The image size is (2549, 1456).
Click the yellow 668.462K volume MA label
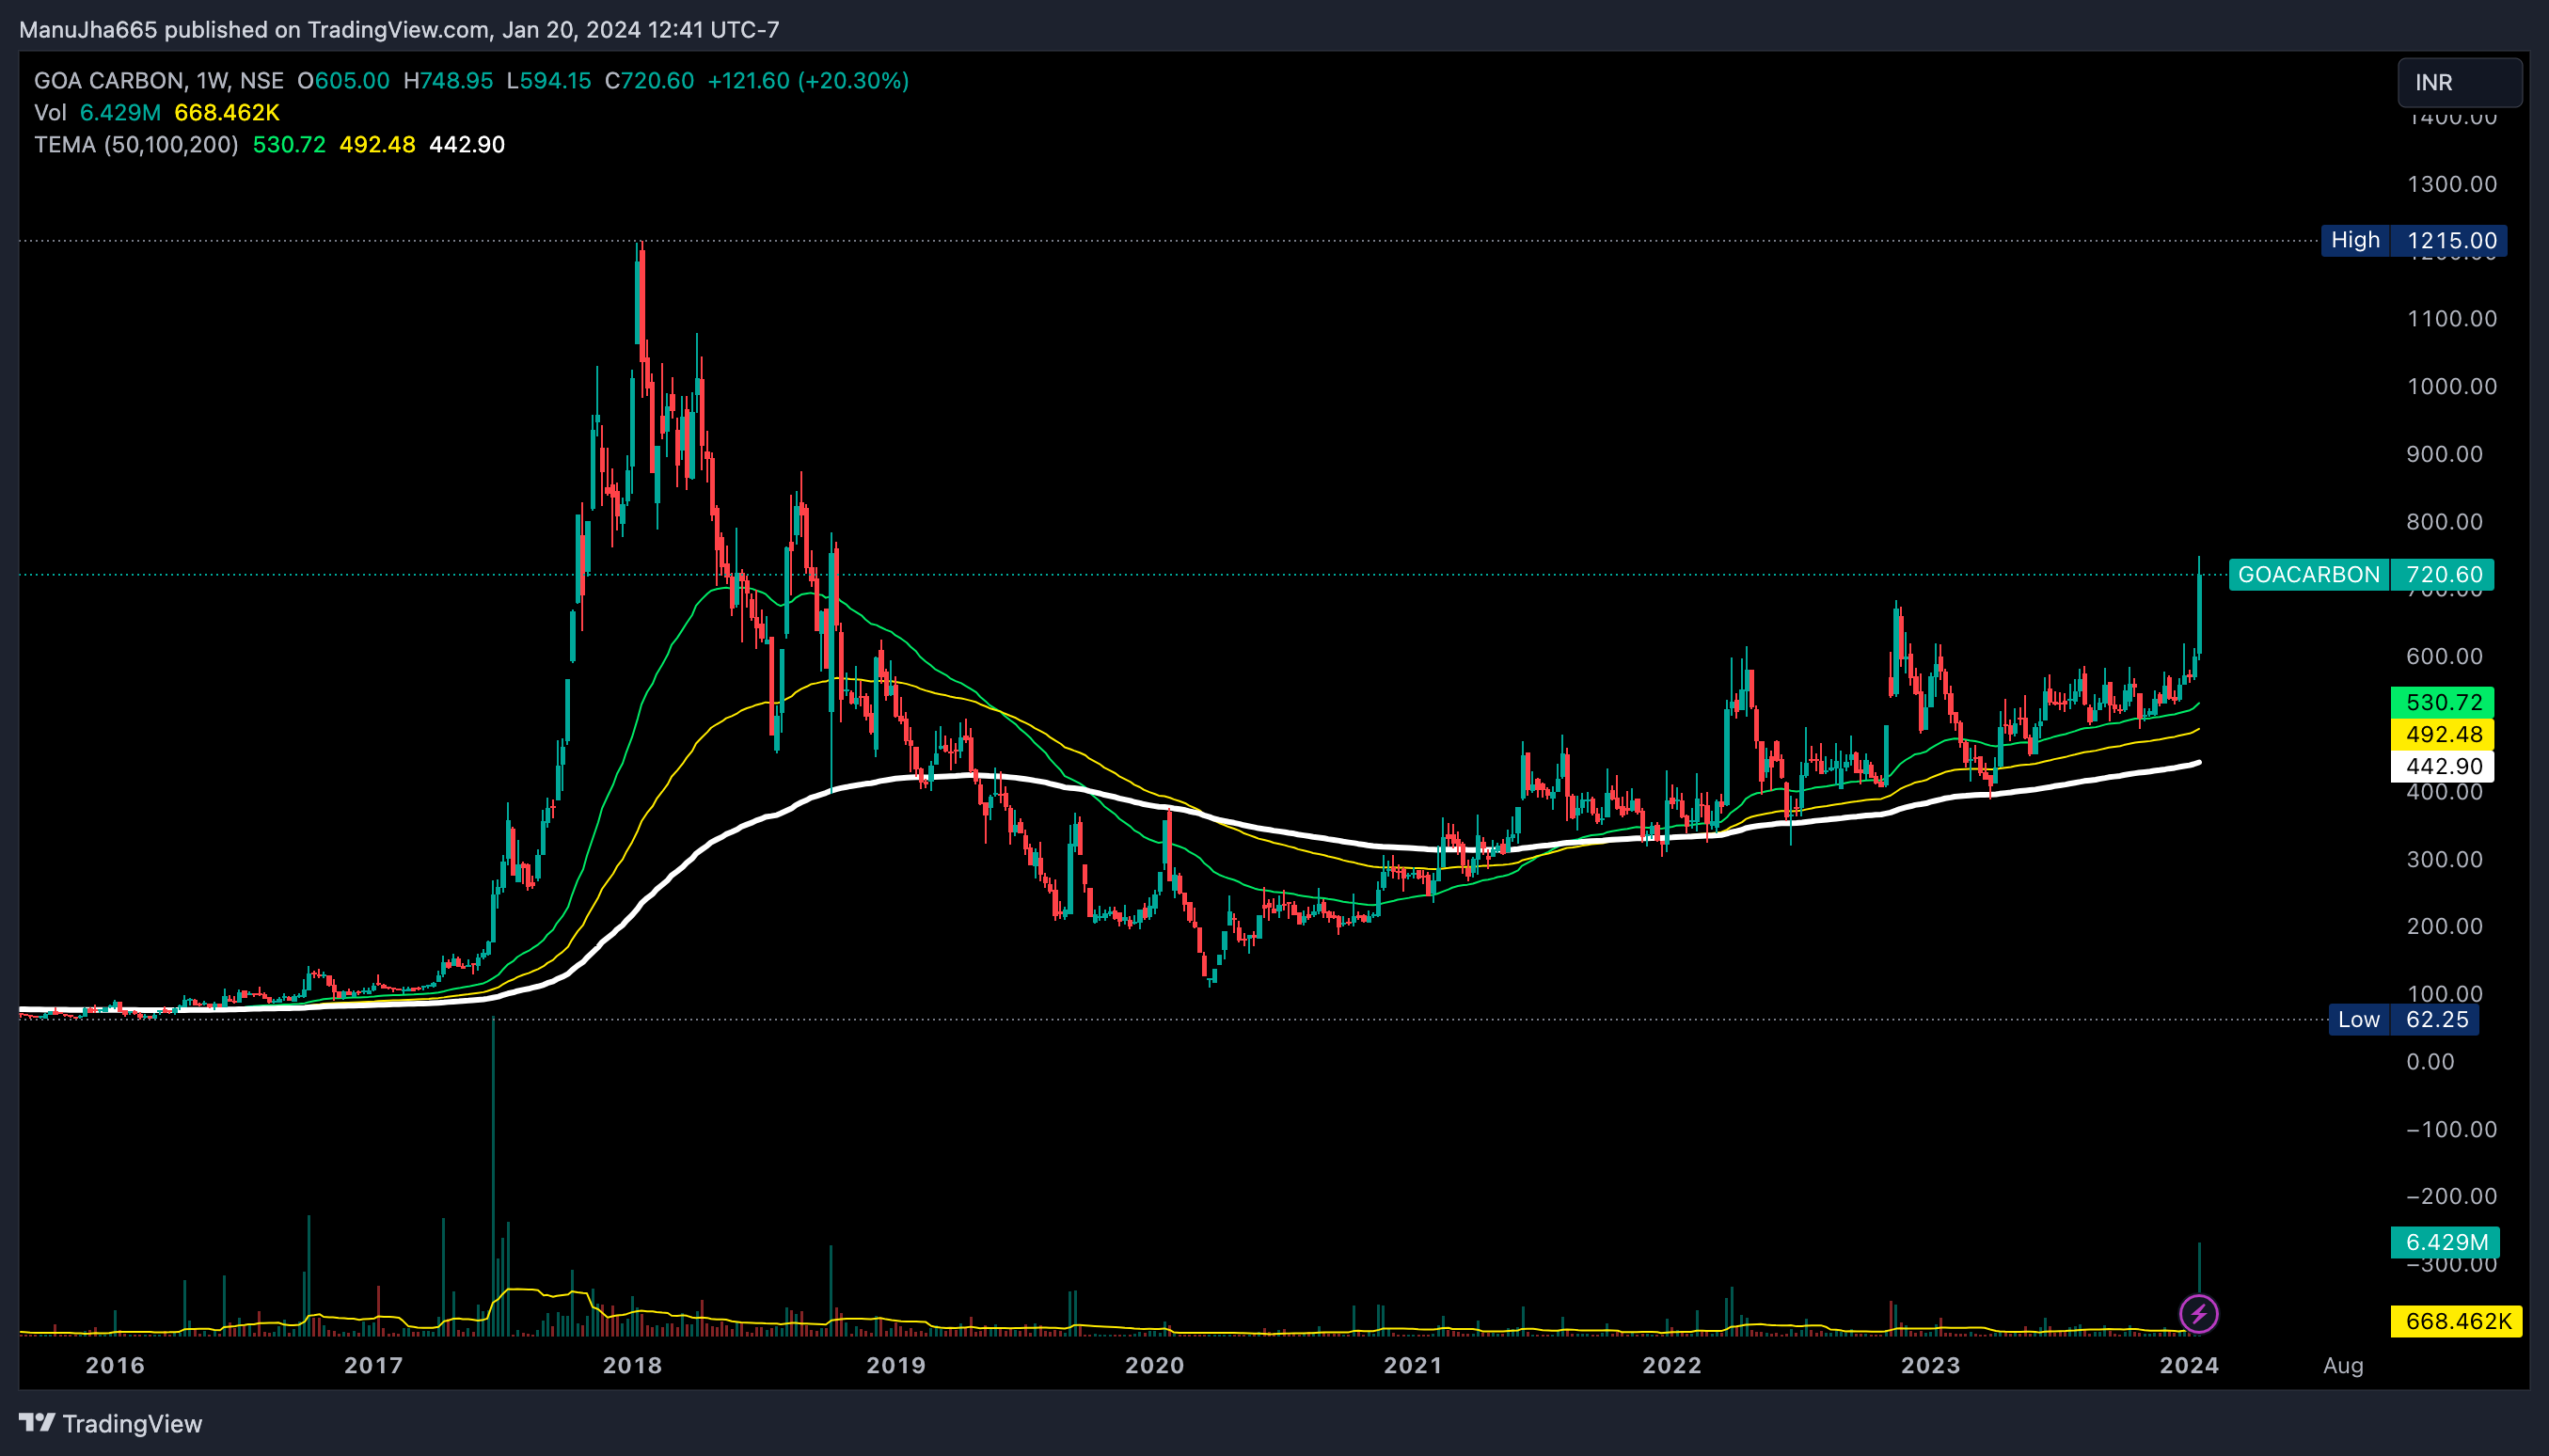[2456, 1321]
